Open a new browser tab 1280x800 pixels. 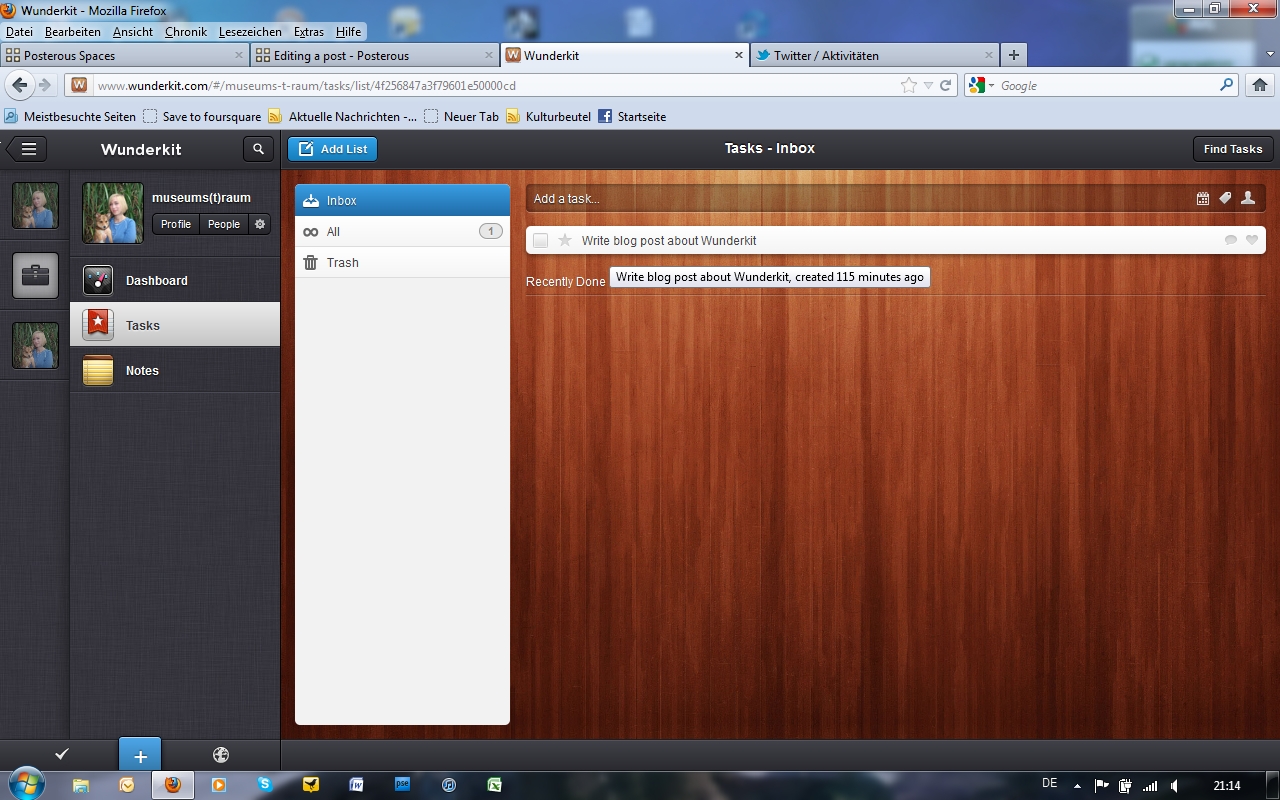pyautogui.click(x=1014, y=56)
